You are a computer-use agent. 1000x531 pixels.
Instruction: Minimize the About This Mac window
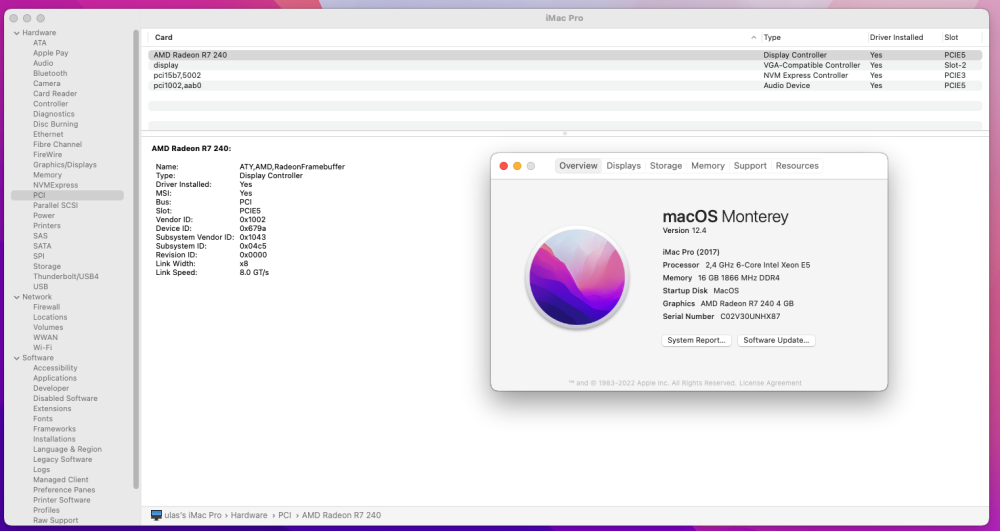click(517, 166)
